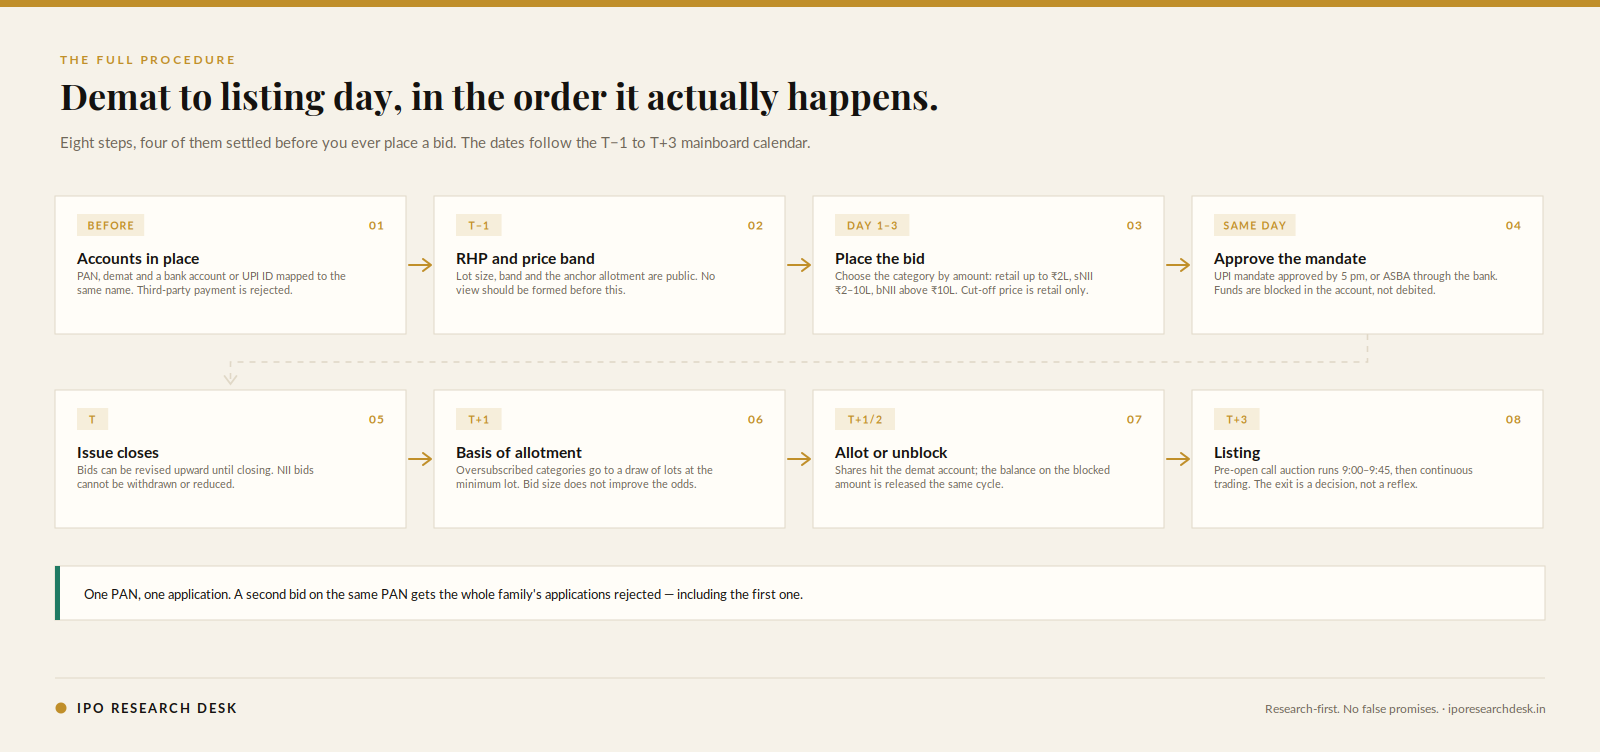Click step number 05
This screenshot has height=752, width=1600.
[x=376, y=420]
